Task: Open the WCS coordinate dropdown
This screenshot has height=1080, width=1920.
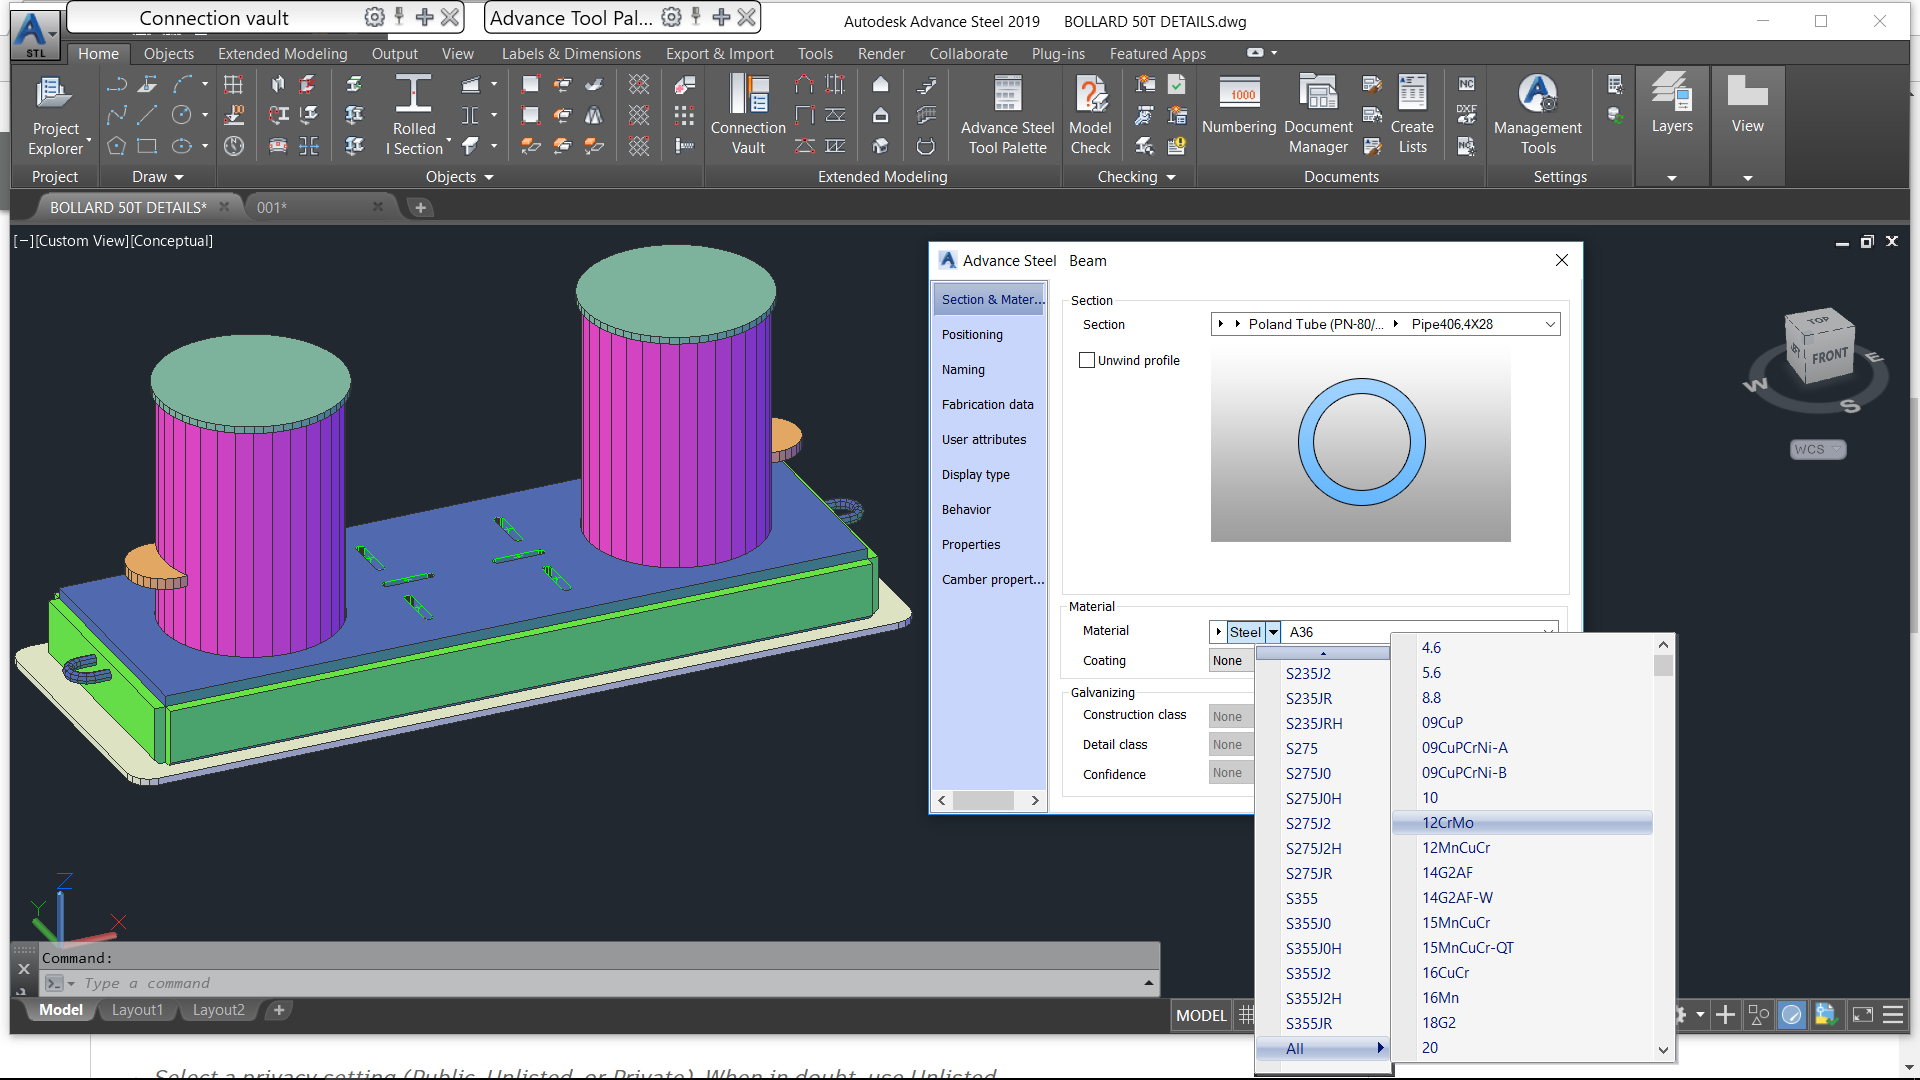Action: (x=1818, y=449)
